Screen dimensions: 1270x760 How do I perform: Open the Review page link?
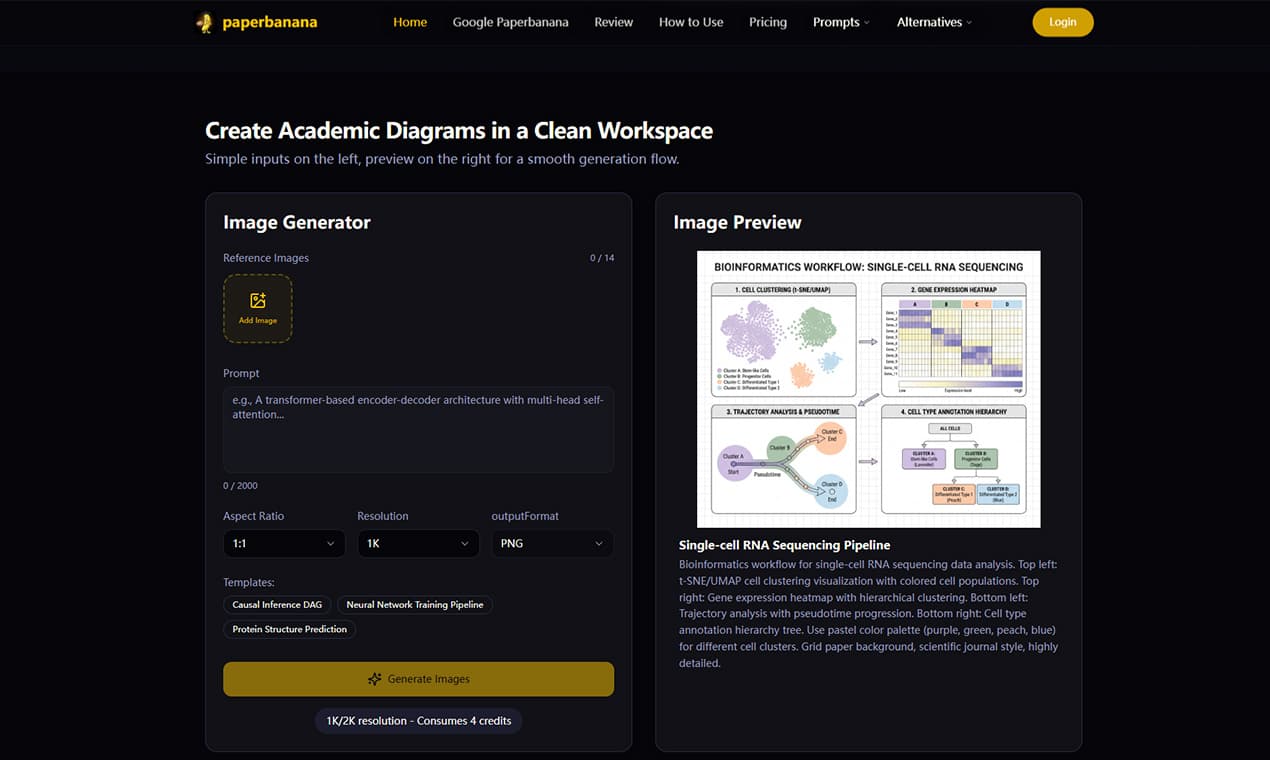(613, 22)
